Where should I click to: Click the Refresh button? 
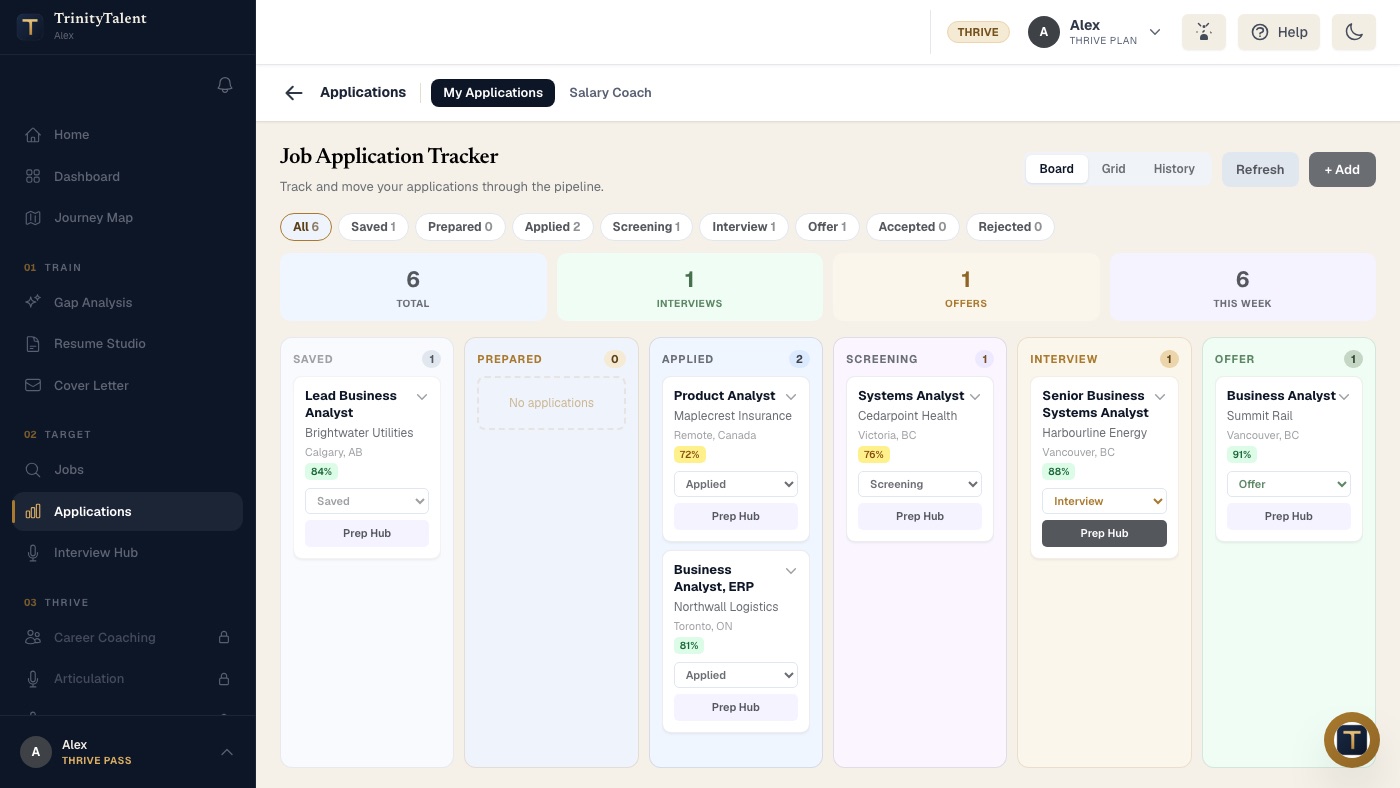tap(1260, 169)
